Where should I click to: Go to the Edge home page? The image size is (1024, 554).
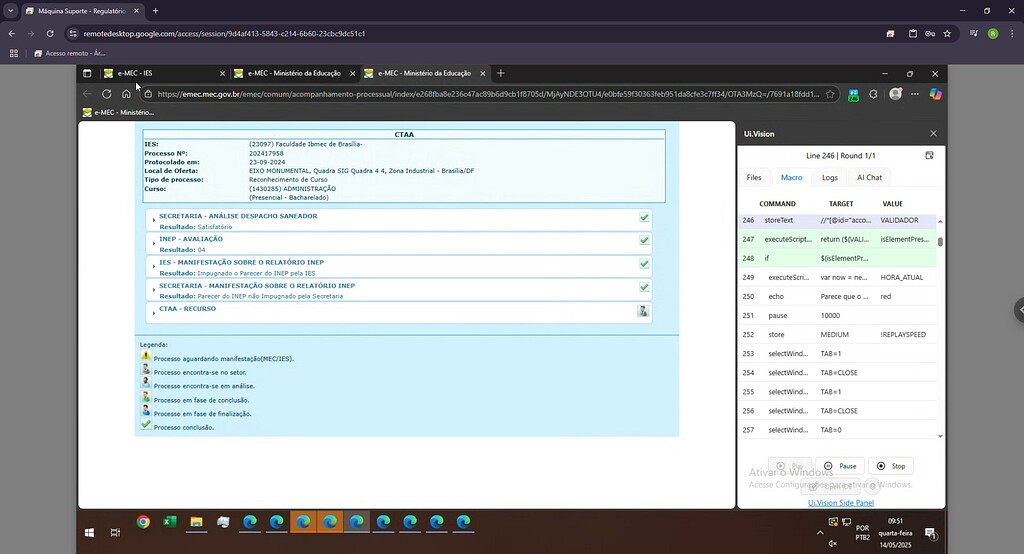point(126,94)
